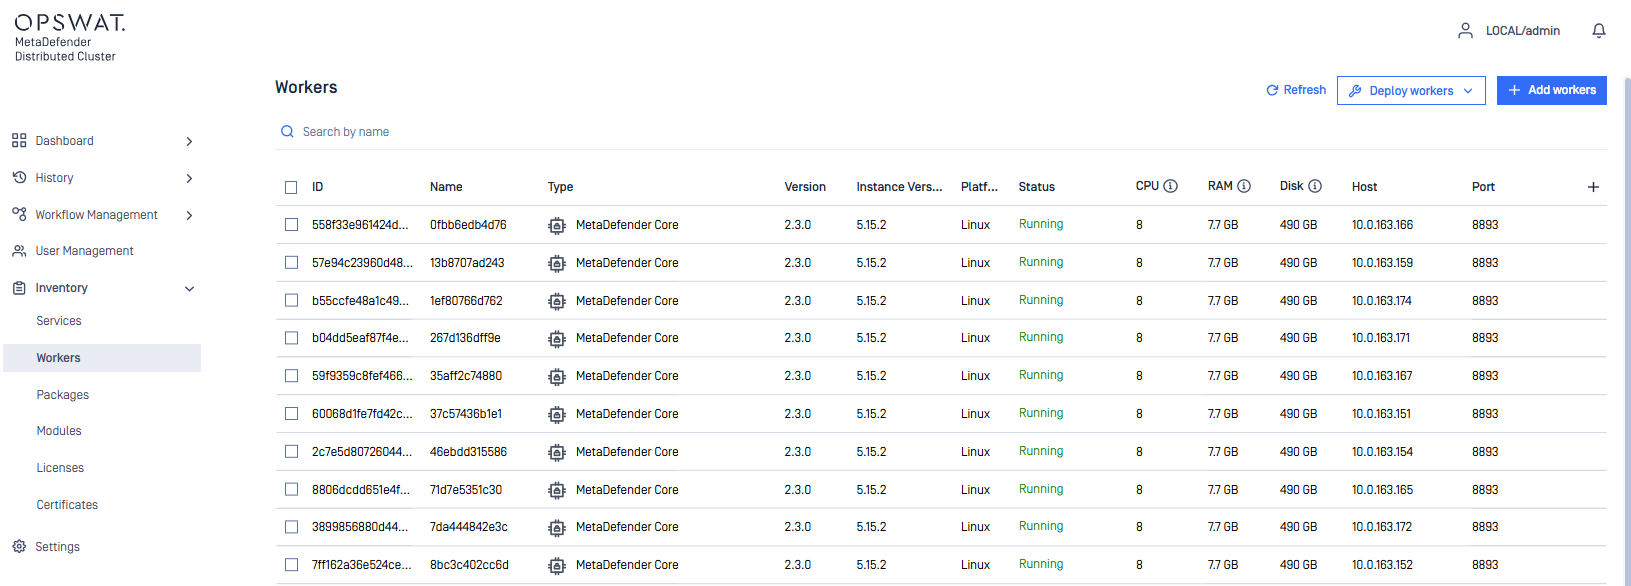Click the CPU column info icon
The image size is (1631, 586).
(x=1170, y=186)
